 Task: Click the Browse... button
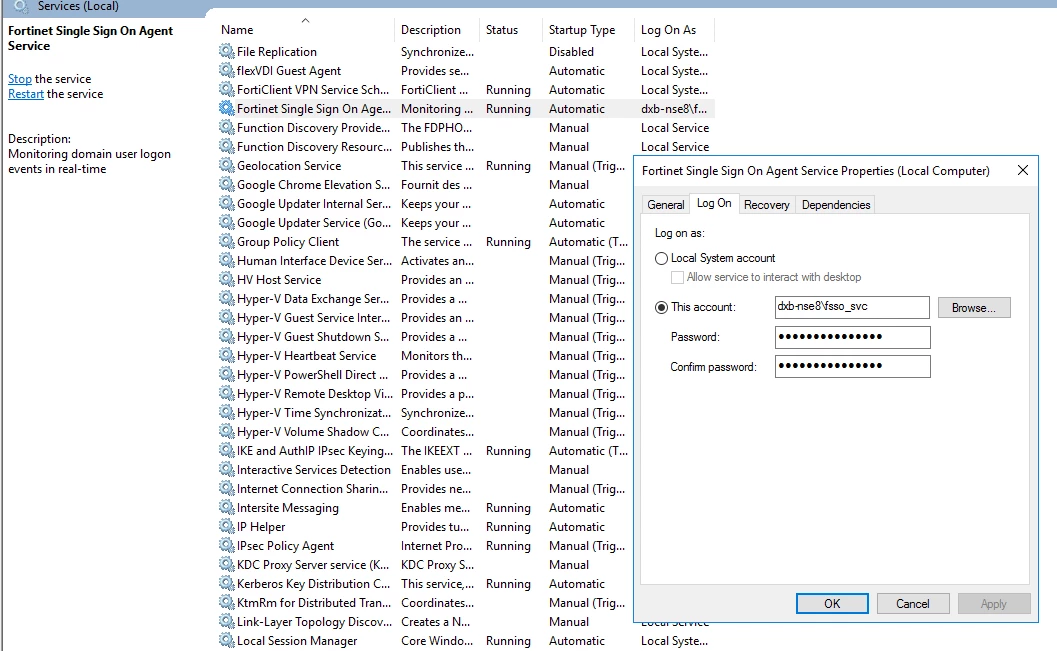coord(973,307)
